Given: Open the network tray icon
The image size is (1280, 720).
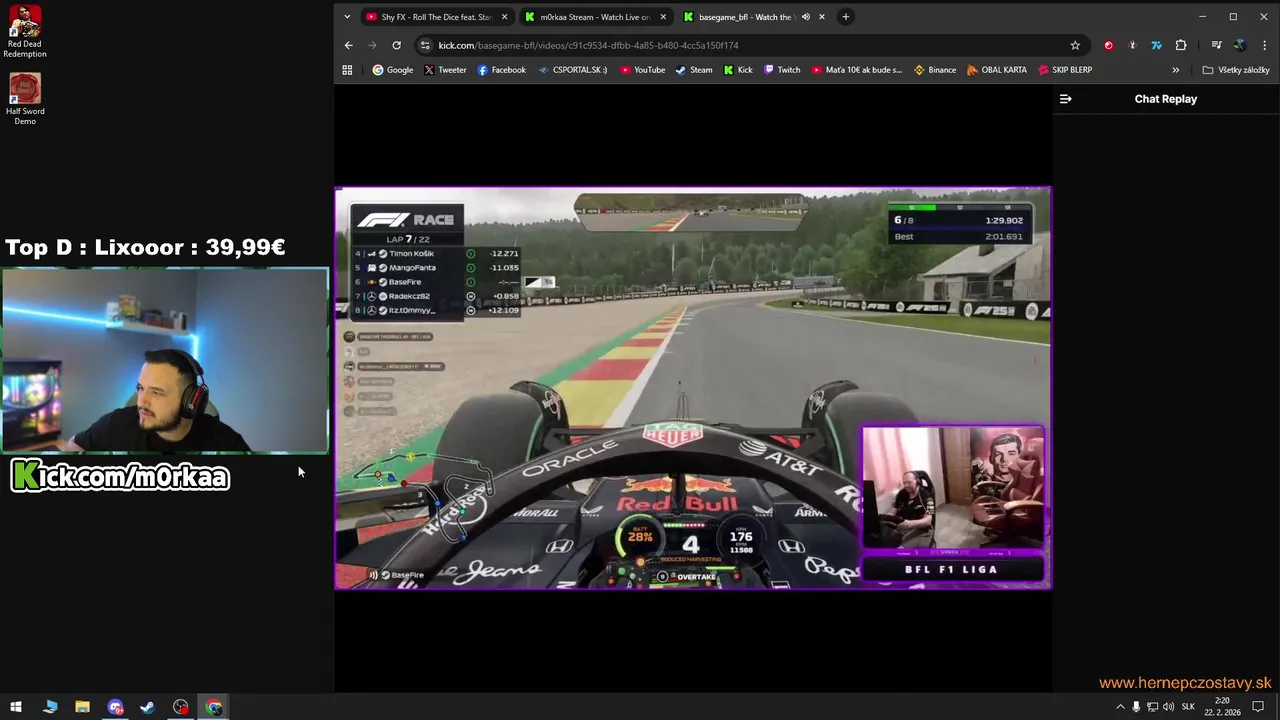Looking at the screenshot, I should [x=1152, y=707].
